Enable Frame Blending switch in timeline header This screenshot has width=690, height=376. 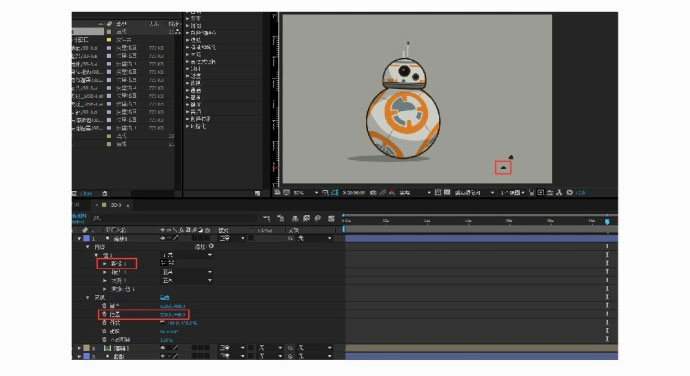(x=306, y=218)
